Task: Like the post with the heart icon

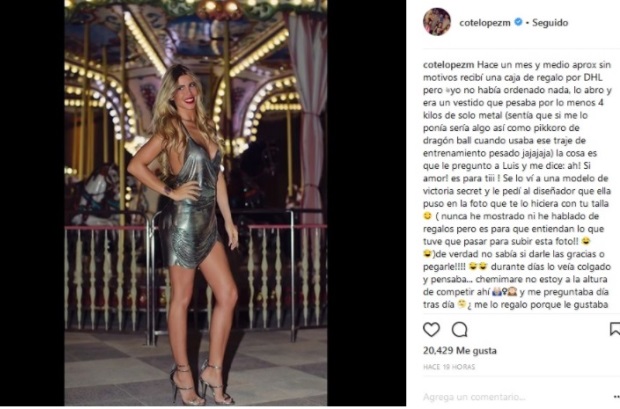Action: (x=431, y=329)
